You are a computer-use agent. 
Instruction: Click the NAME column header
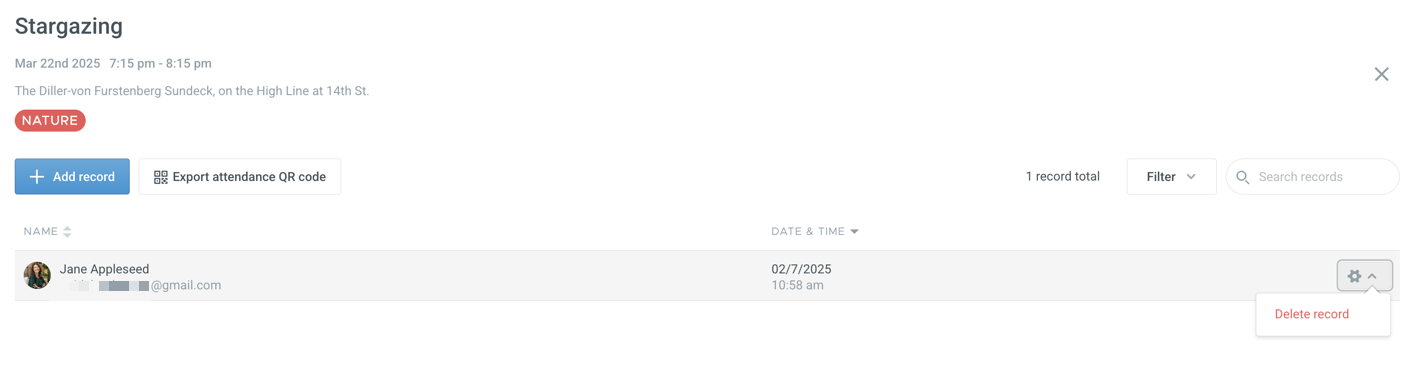41,232
